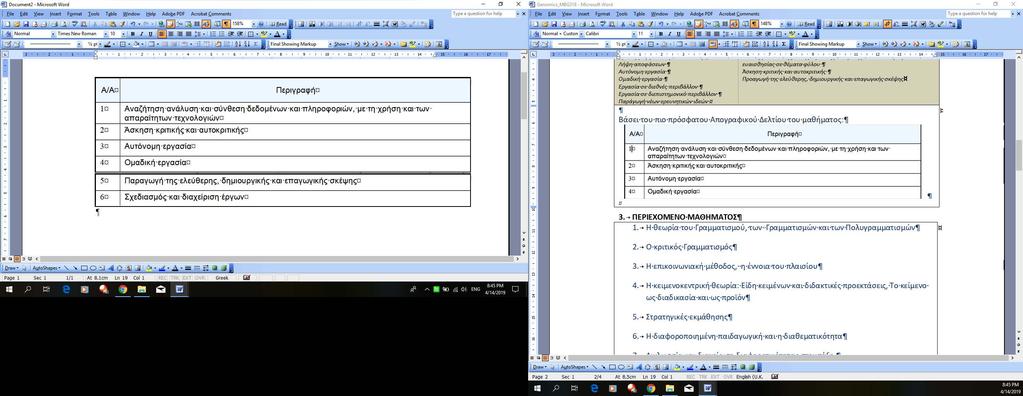The height and width of the screenshot is (396, 1023).
Task: Click the Undo icon in the left toolbar
Action: [x=132, y=23]
